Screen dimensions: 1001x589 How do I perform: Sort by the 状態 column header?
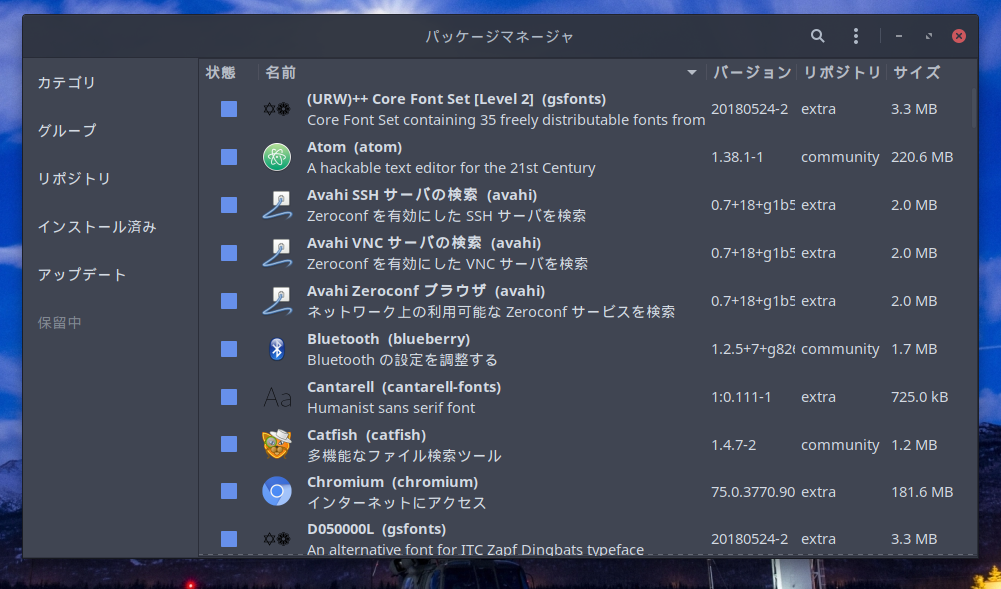pos(221,73)
